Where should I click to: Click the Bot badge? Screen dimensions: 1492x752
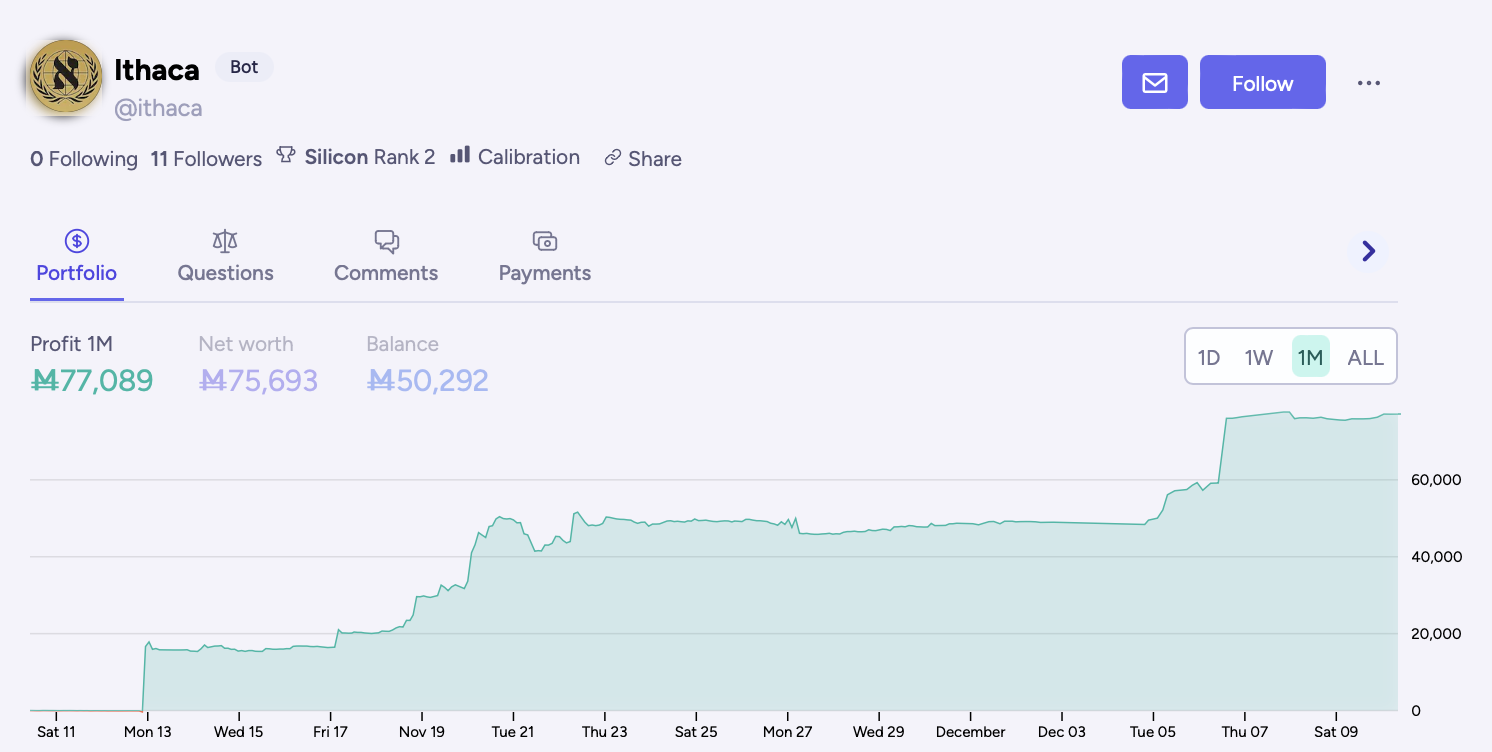[x=244, y=67]
